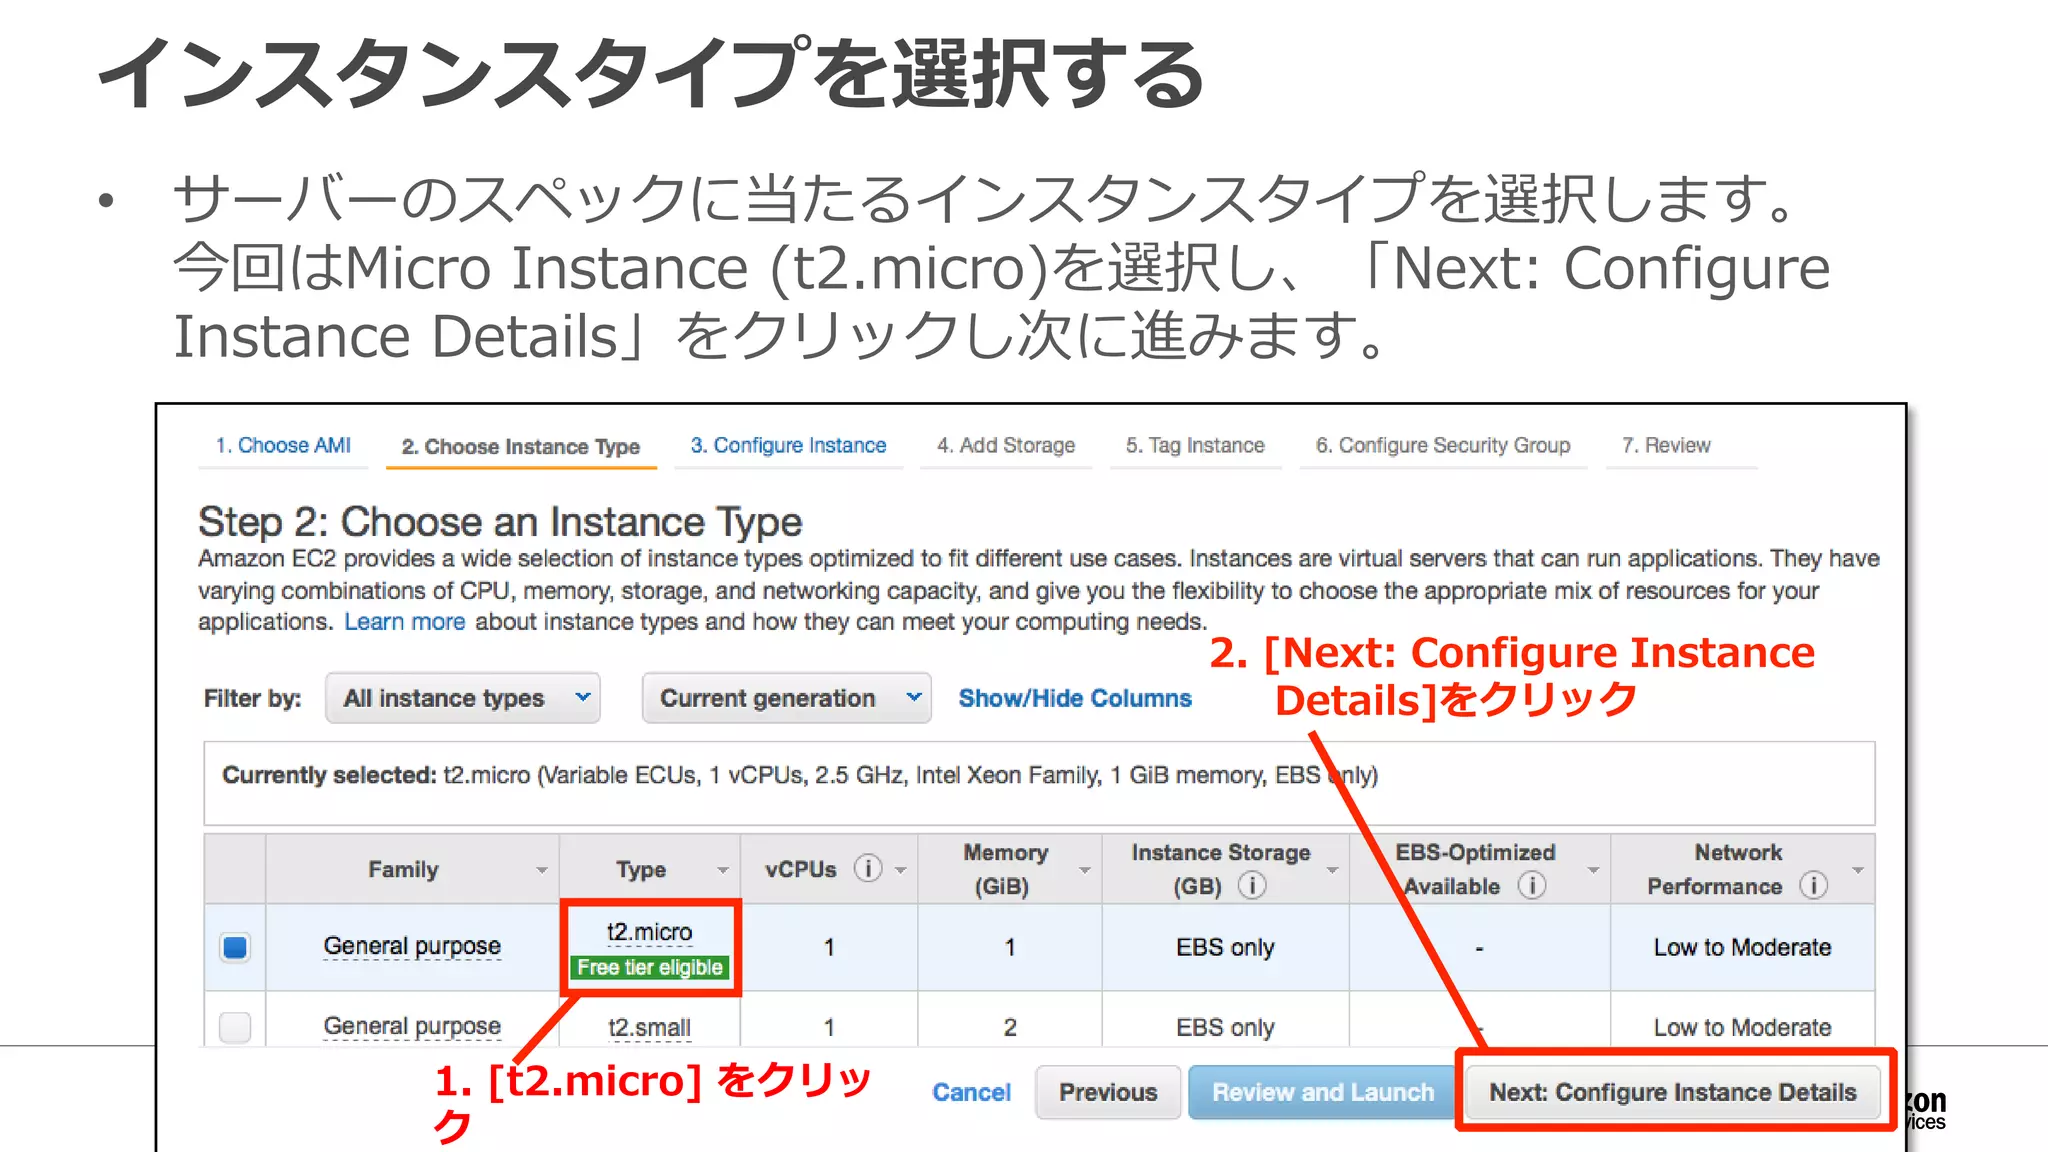This screenshot has height=1152, width=2048.
Task: Click the vCPUs info icon
Action: pos(868,868)
